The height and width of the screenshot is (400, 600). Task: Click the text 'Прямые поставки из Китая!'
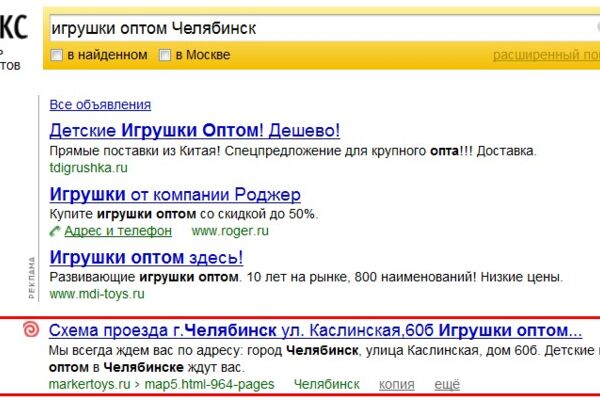135,151
